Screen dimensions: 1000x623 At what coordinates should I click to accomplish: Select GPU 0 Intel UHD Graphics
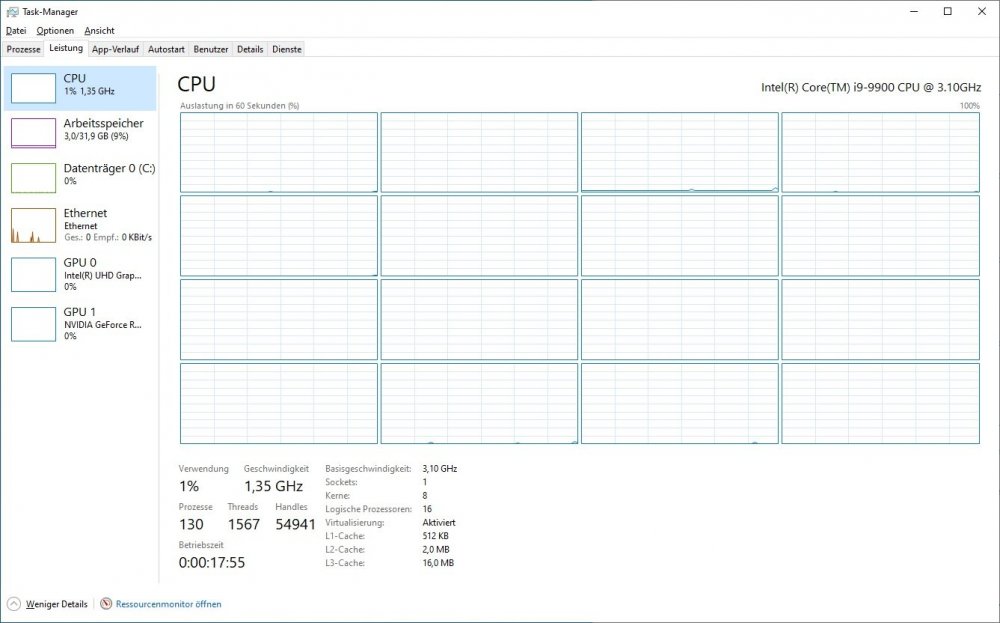(x=80, y=274)
